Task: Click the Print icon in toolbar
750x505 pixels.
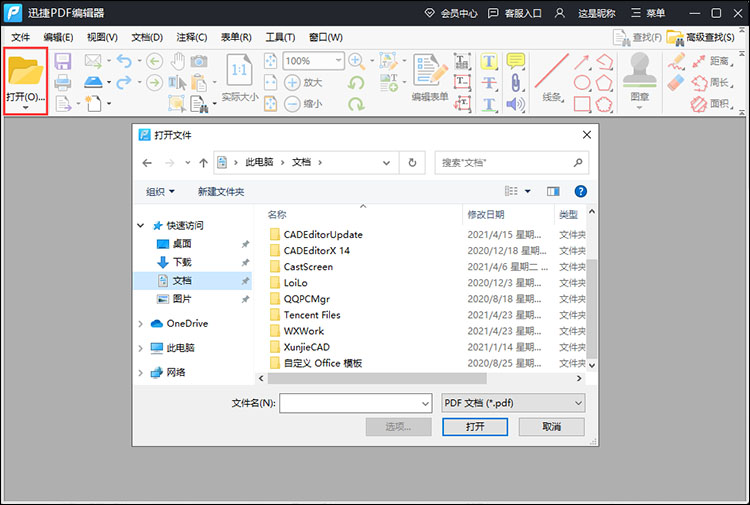Action: point(63,82)
